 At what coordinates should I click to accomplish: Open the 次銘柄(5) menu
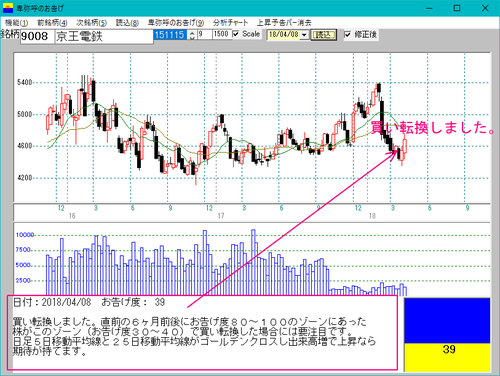click(x=91, y=23)
